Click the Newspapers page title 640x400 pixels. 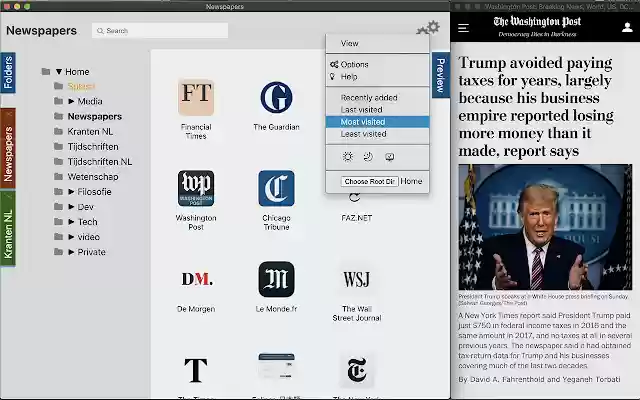[x=41, y=31]
